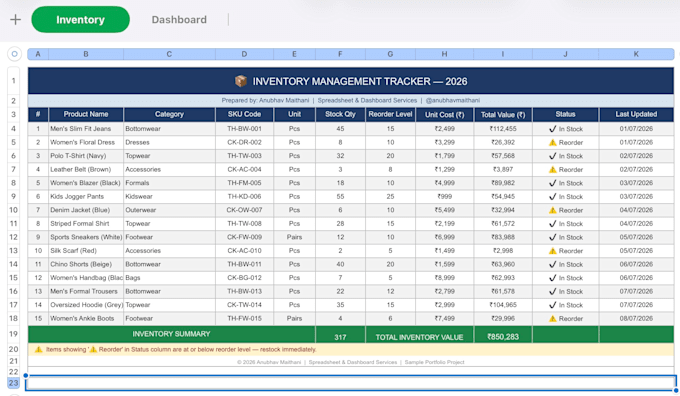Click the Product Name header cell

click(x=86, y=114)
